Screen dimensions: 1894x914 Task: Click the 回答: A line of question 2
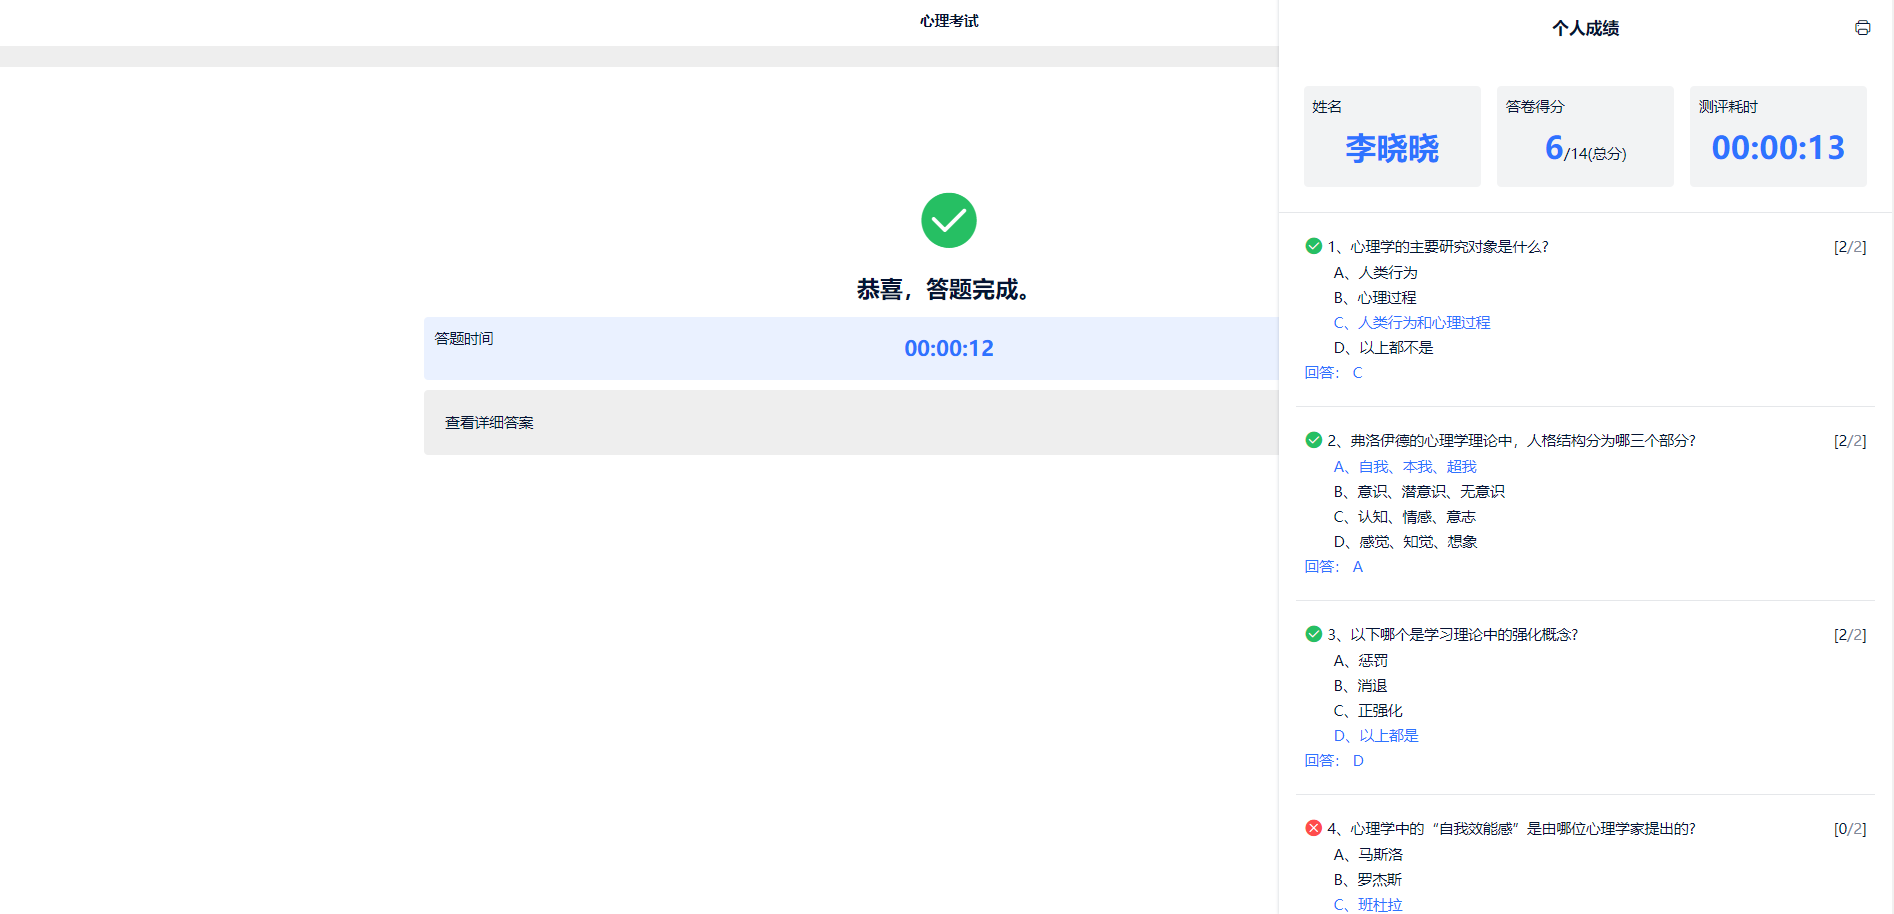(1333, 566)
